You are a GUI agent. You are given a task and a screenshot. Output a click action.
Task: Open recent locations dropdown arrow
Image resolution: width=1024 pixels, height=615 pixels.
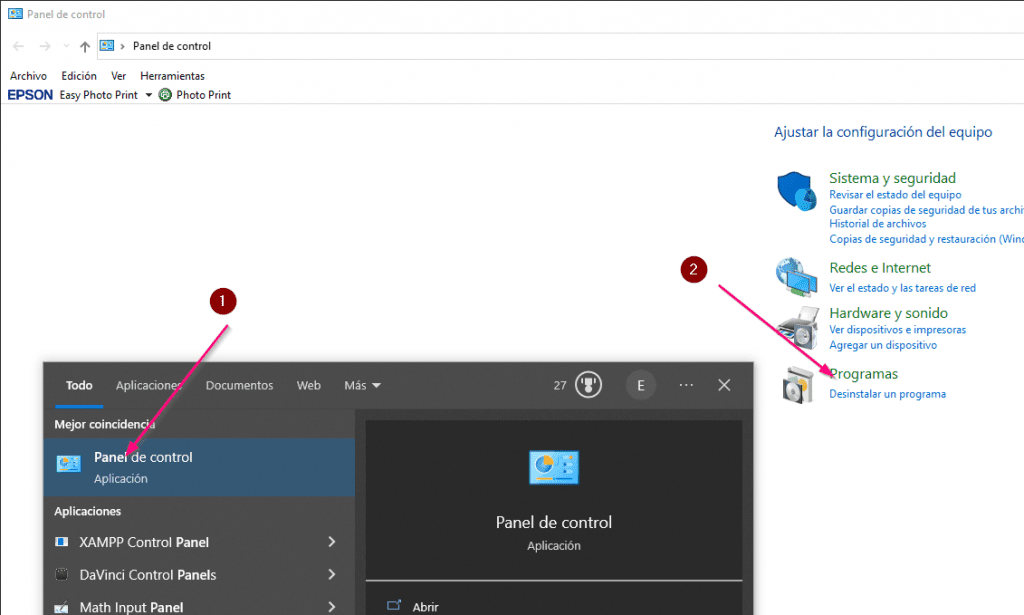pos(66,46)
